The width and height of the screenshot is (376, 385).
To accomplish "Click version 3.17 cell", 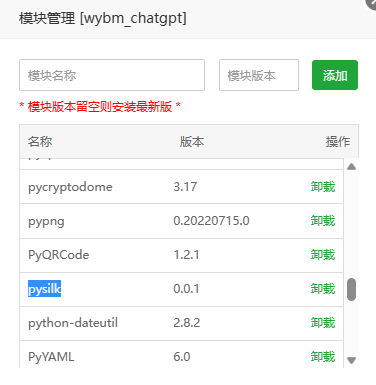I will coord(185,187).
